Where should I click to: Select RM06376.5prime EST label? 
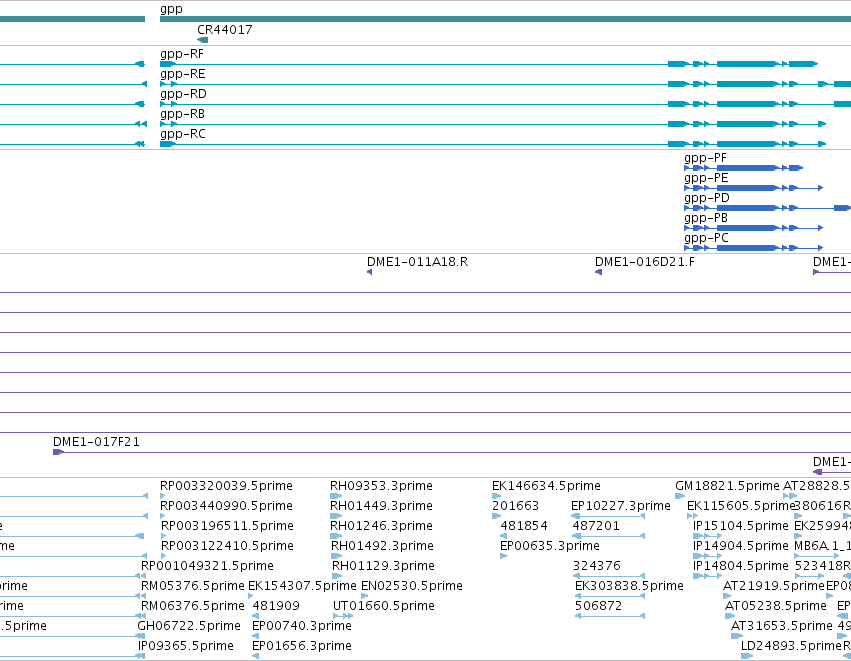point(193,606)
